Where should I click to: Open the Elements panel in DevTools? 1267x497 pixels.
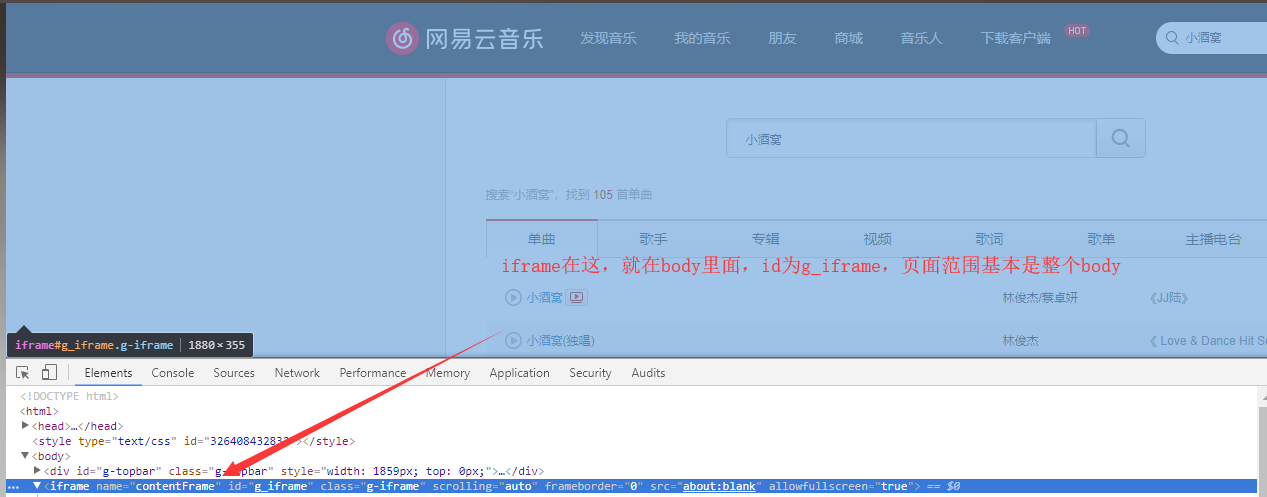(108, 373)
